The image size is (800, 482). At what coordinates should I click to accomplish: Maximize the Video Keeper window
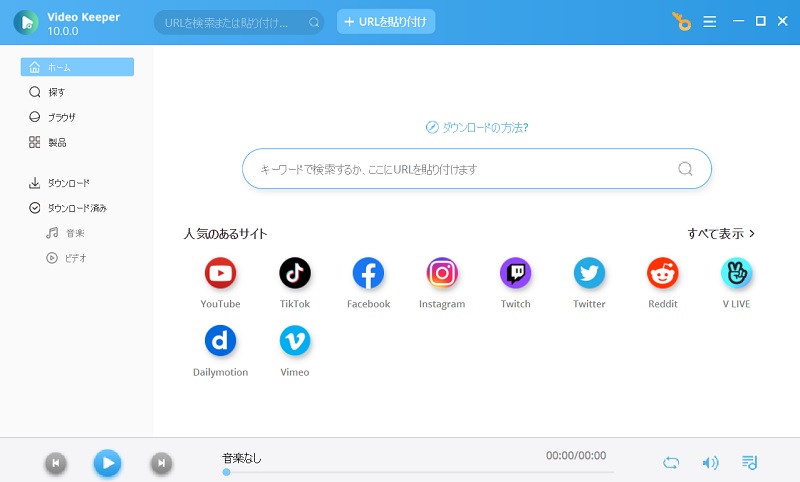(x=760, y=21)
